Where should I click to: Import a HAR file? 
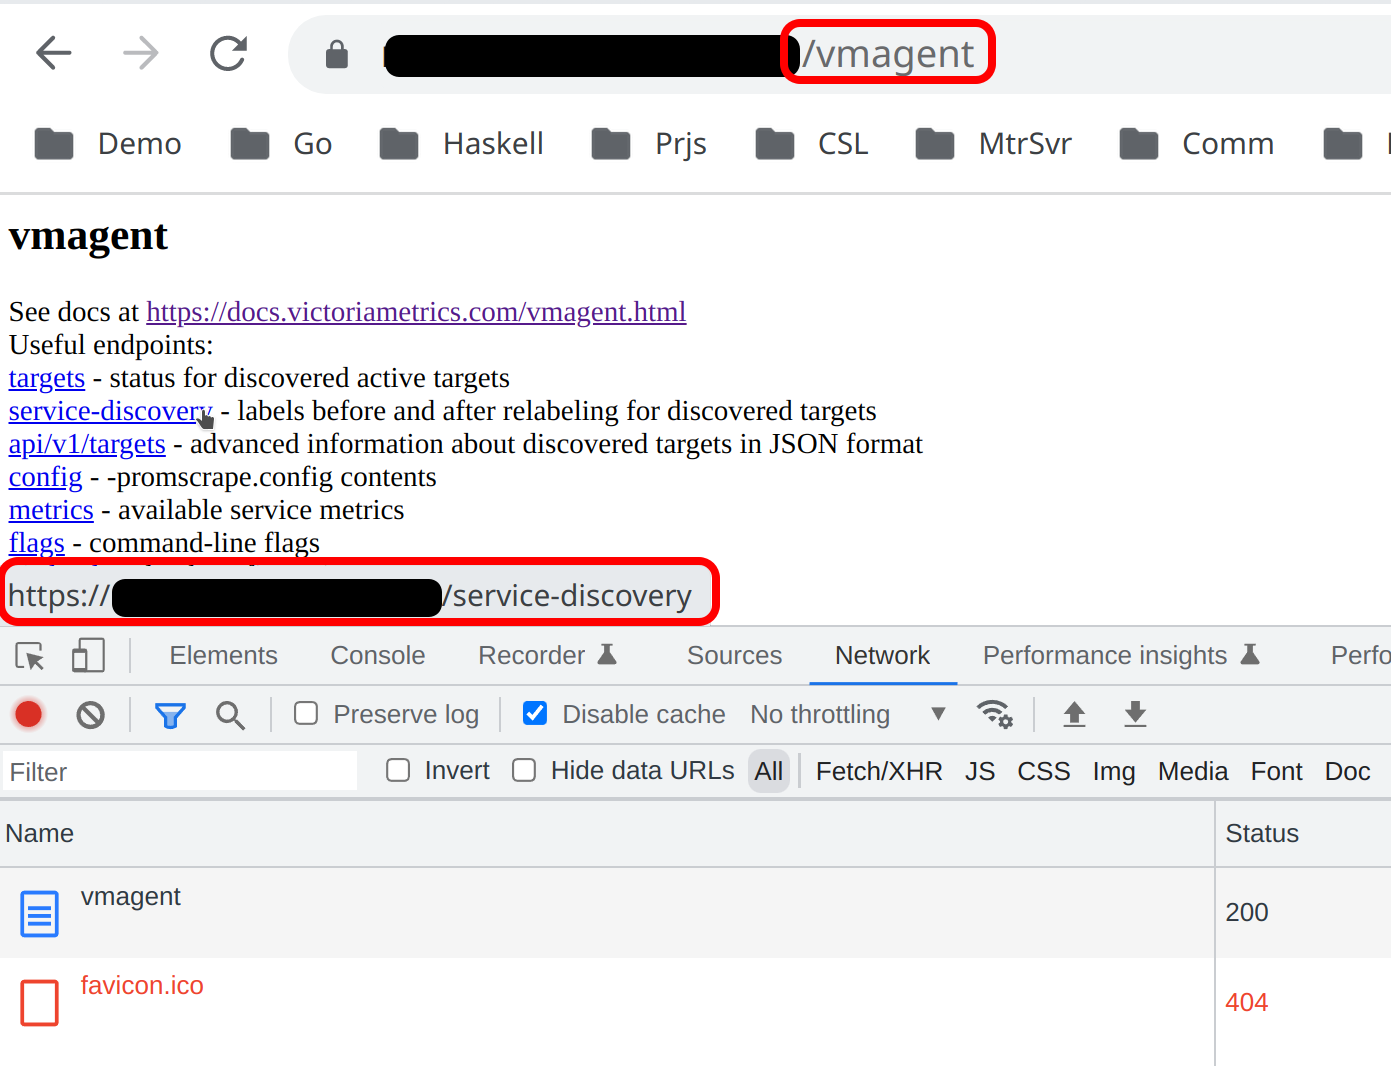click(1074, 714)
